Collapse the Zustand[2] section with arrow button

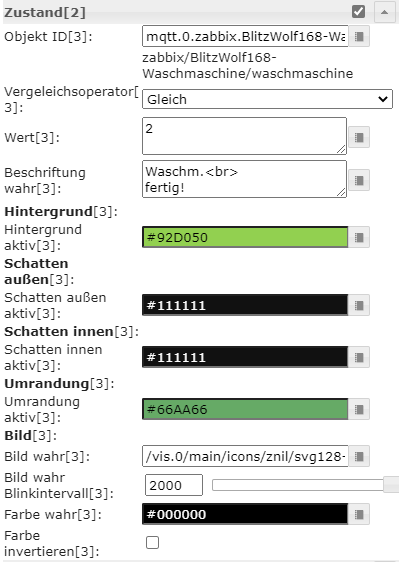(x=384, y=12)
